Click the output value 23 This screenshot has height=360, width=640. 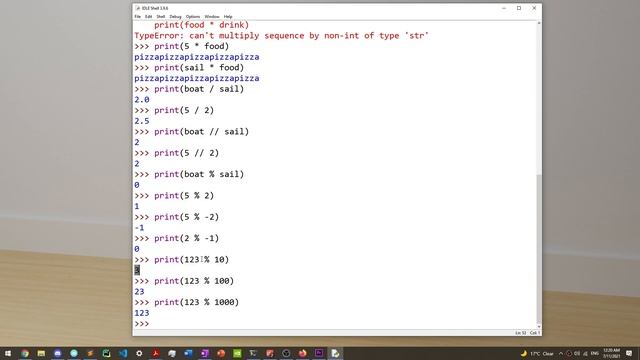point(139,292)
